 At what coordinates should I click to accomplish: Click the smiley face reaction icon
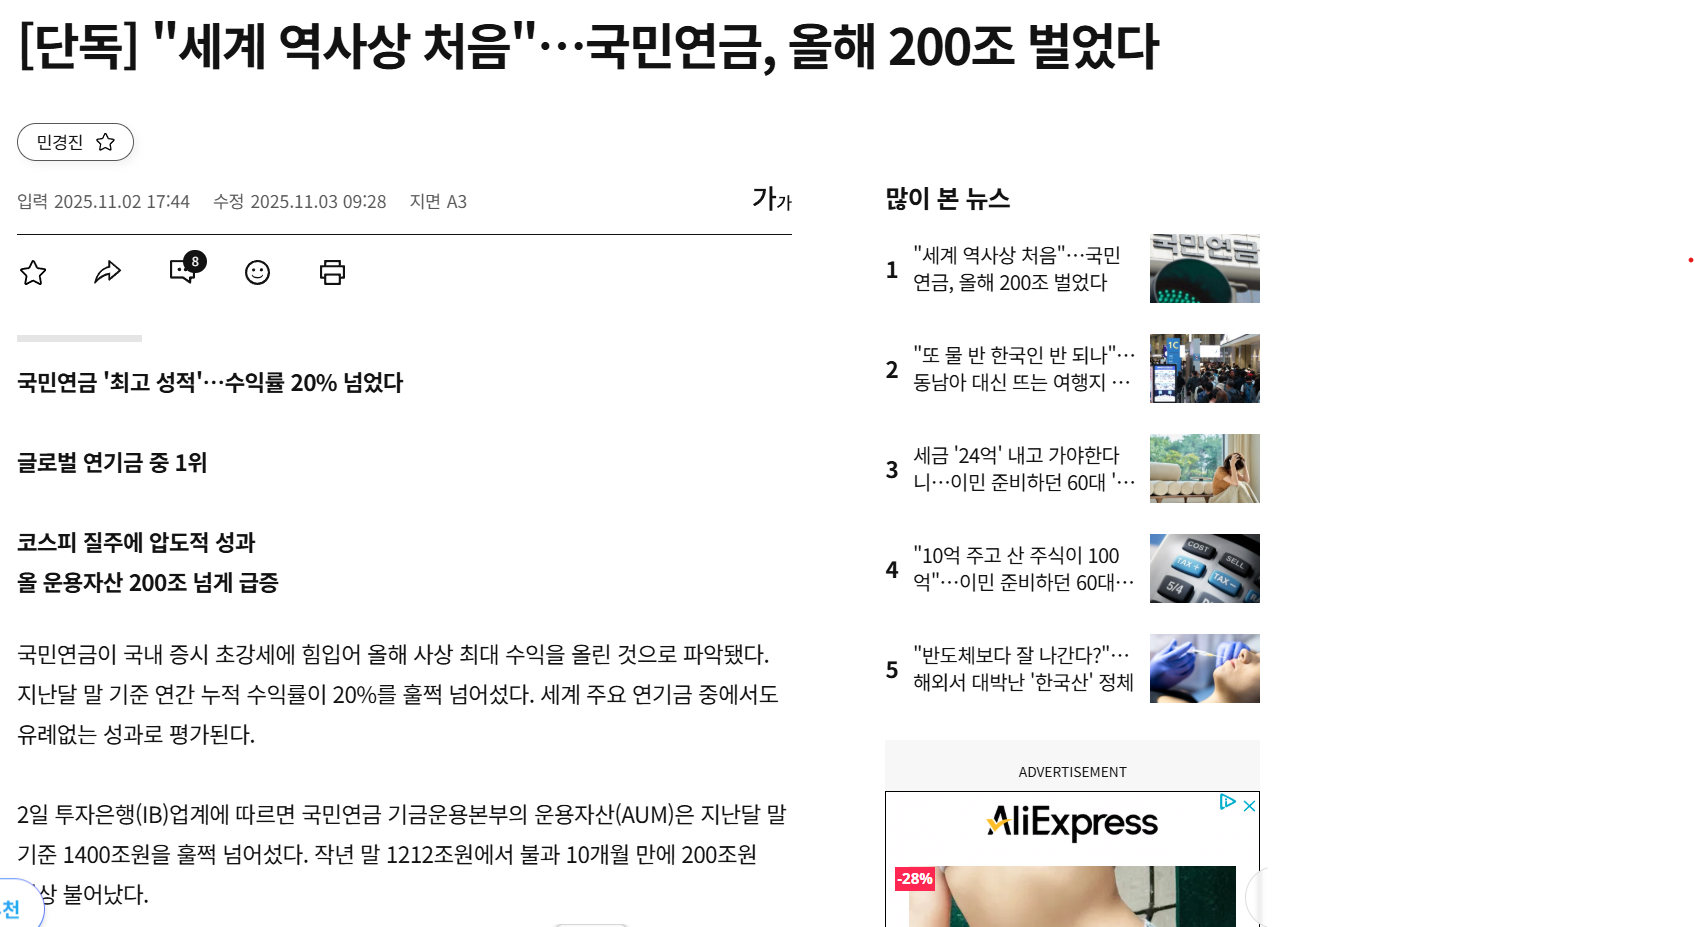pyautogui.click(x=257, y=272)
